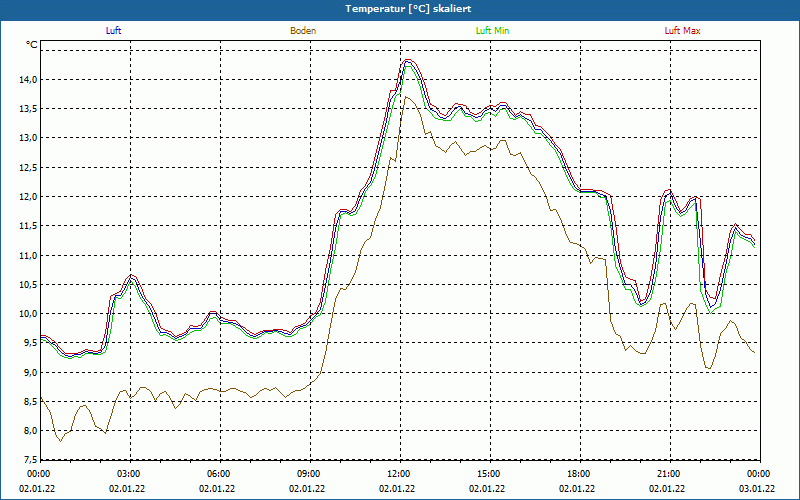Click the 03.01.22 date label
Viewport: 800px width, 500px height.
point(757,488)
